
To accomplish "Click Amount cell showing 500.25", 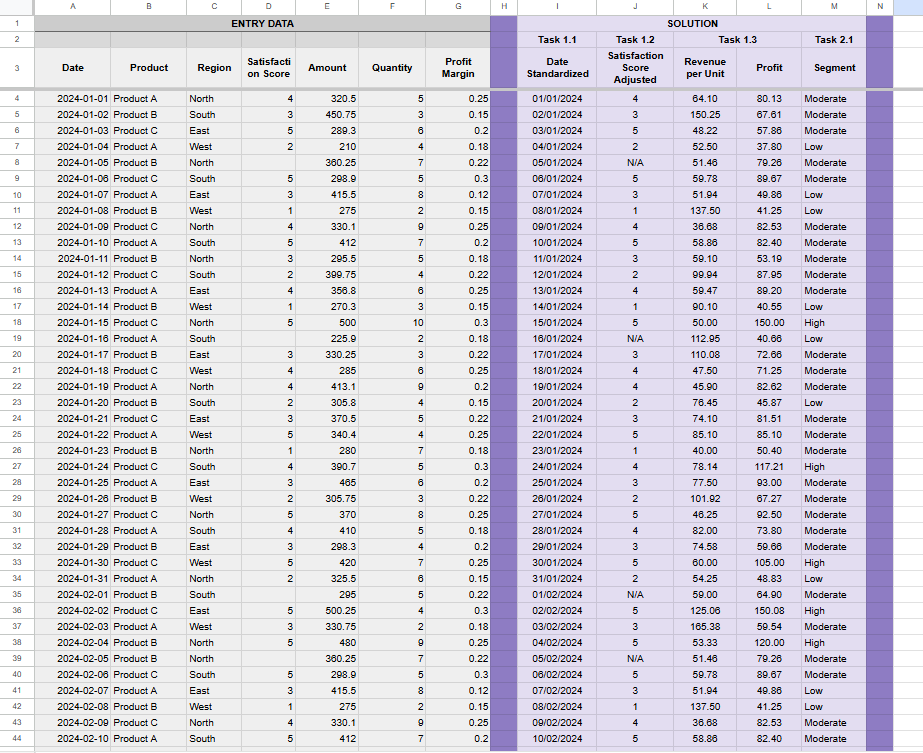I will click(x=327, y=611).
